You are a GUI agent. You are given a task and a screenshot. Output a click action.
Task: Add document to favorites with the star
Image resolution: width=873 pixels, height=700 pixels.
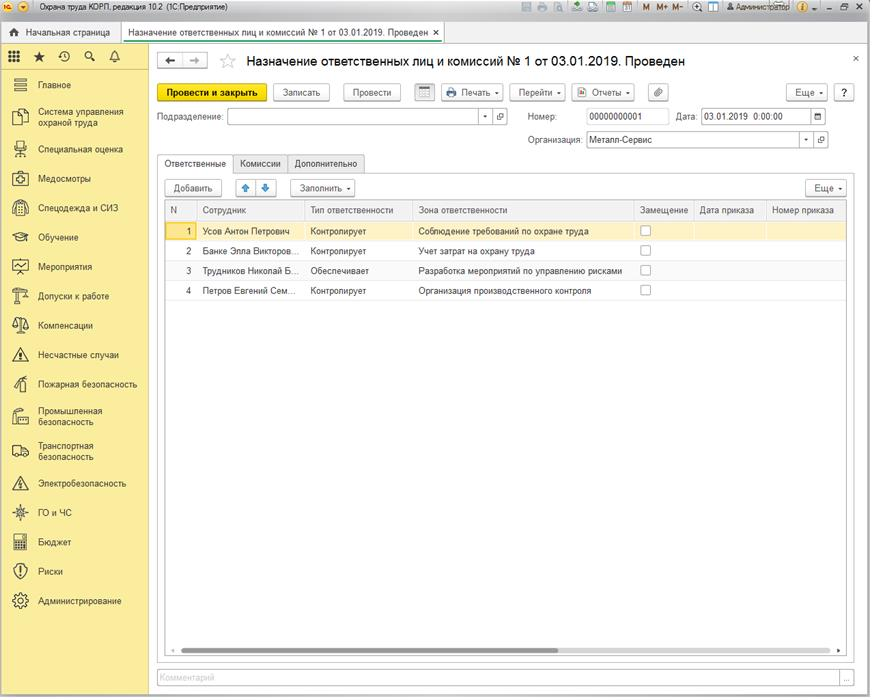(228, 61)
